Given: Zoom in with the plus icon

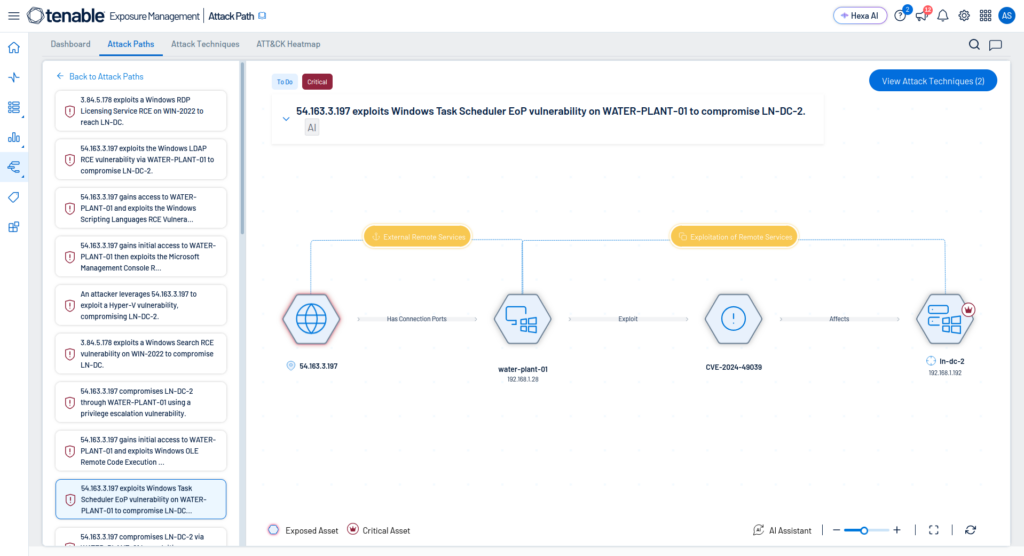Looking at the screenshot, I should (x=897, y=530).
